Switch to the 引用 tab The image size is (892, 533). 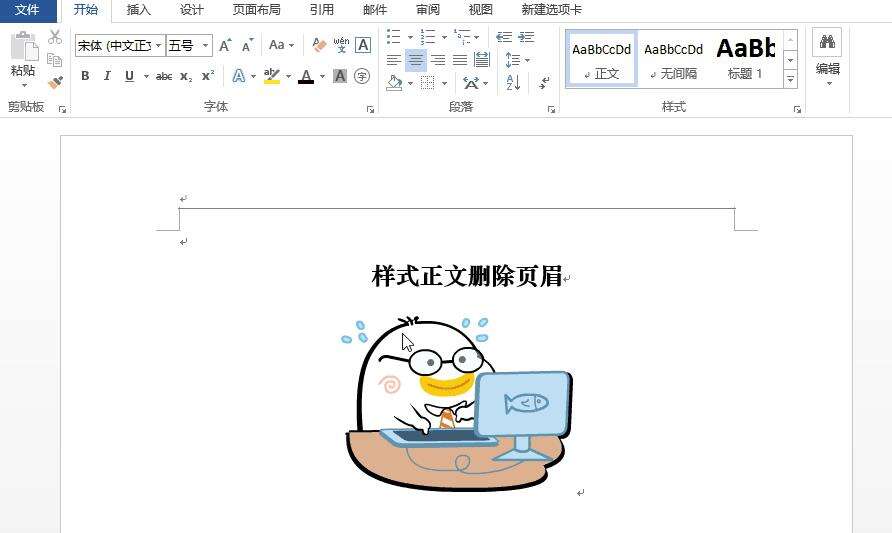click(321, 10)
